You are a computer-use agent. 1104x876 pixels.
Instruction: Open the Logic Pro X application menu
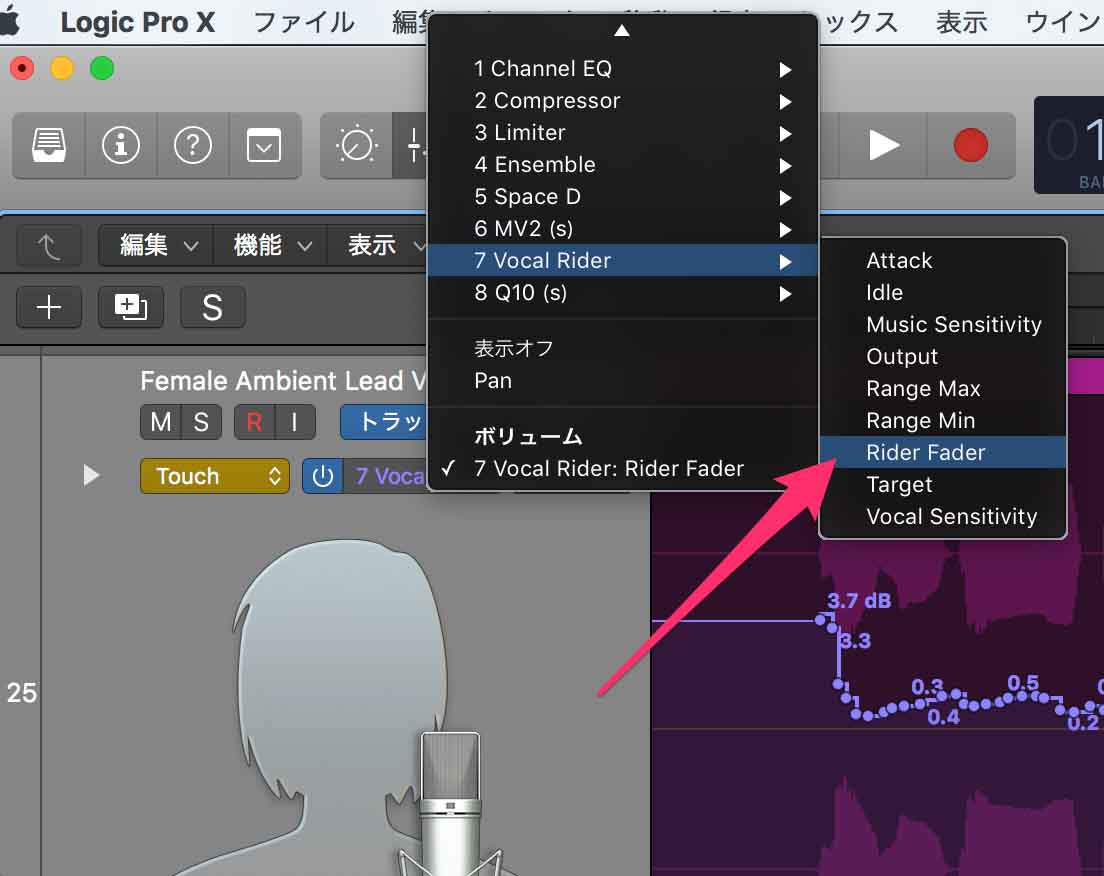pos(137,23)
